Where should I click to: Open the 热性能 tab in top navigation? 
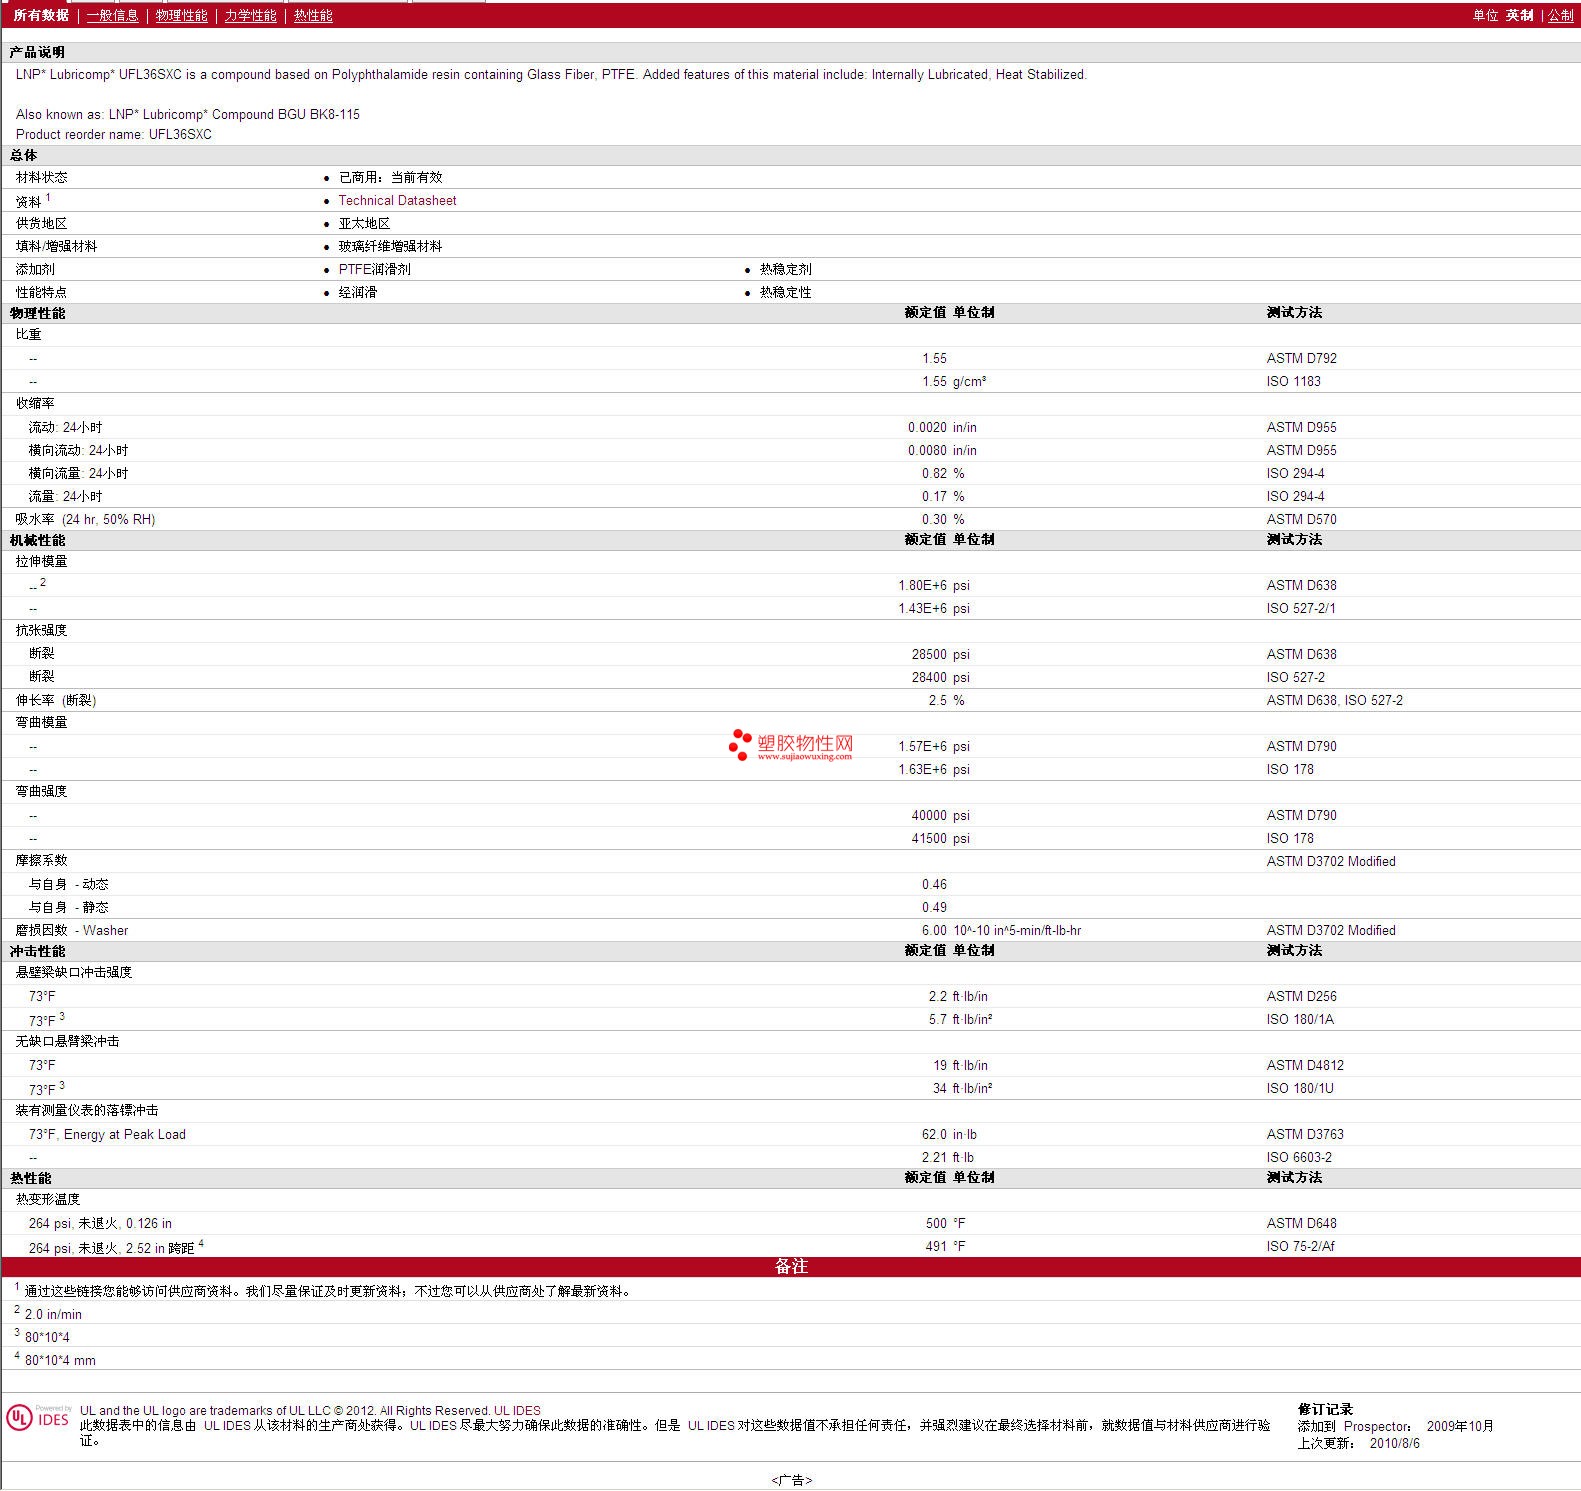click(x=313, y=15)
